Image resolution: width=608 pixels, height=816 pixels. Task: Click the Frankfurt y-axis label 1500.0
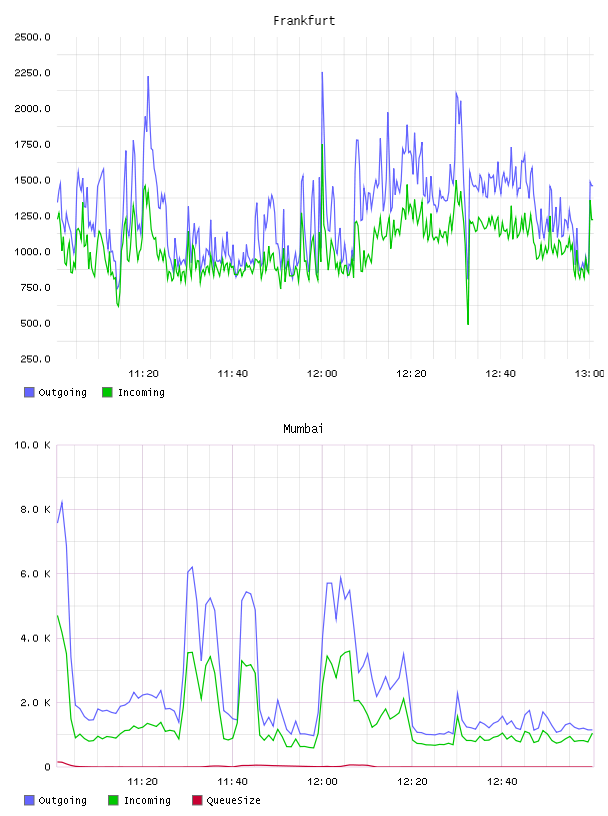click(x=32, y=181)
